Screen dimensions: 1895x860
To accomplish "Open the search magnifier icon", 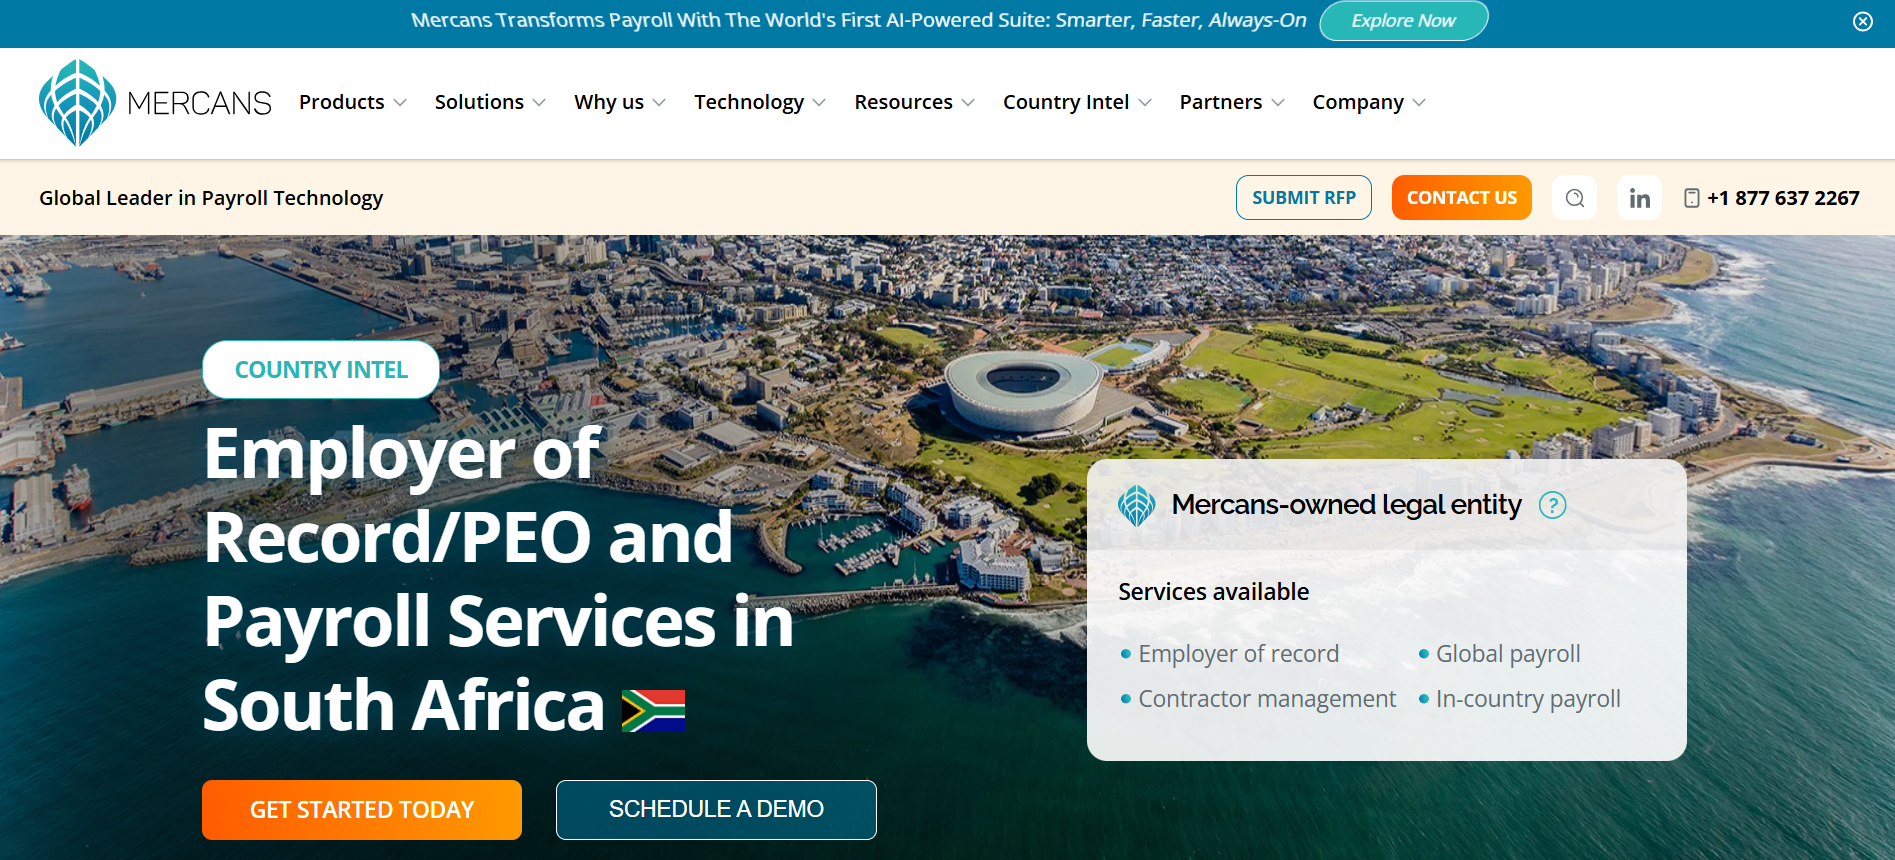I will 1575,198.
